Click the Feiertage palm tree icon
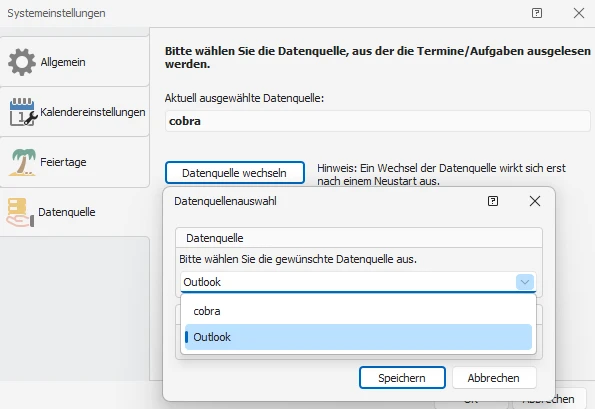The width and height of the screenshot is (595, 409). [23, 162]
